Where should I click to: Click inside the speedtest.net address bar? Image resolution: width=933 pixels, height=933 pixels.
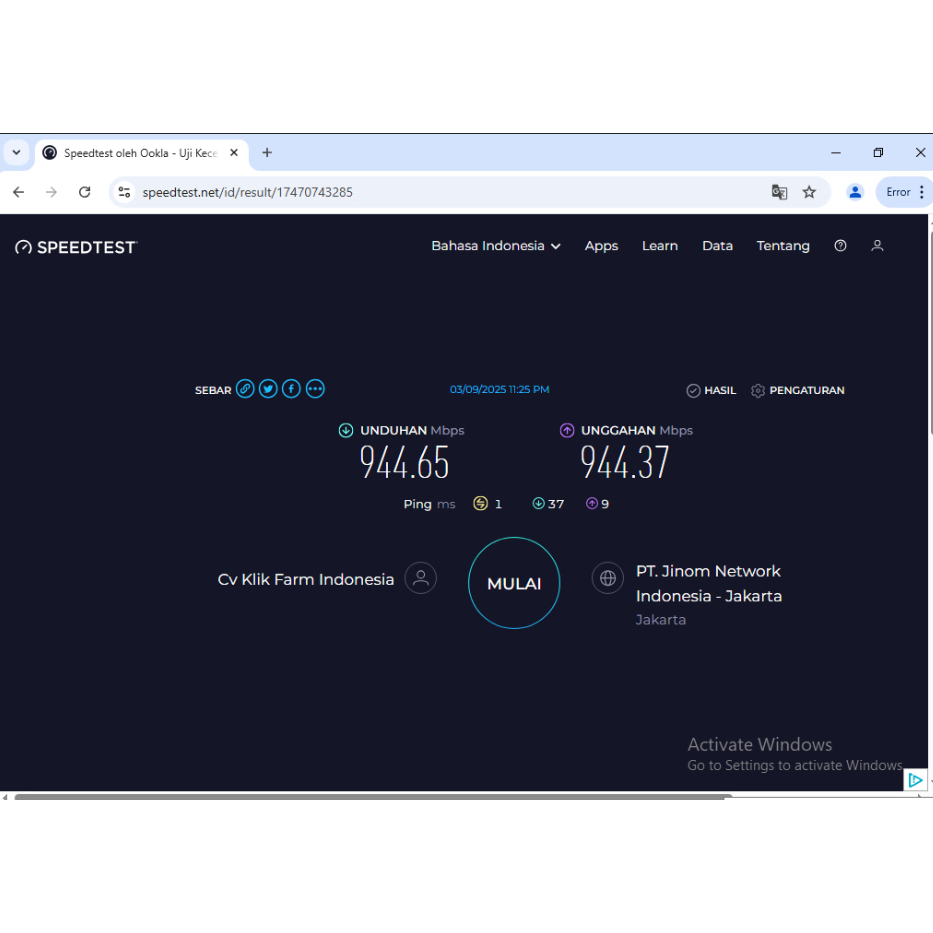[x=300, y=191]
